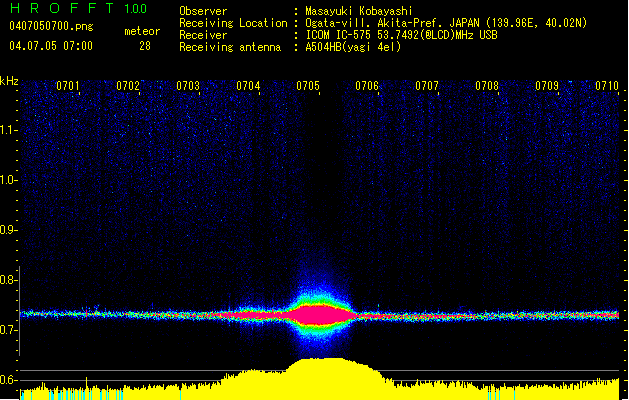Select the 0701 time marker
Viewport: 629px width, 400px height.
point(68,86)
